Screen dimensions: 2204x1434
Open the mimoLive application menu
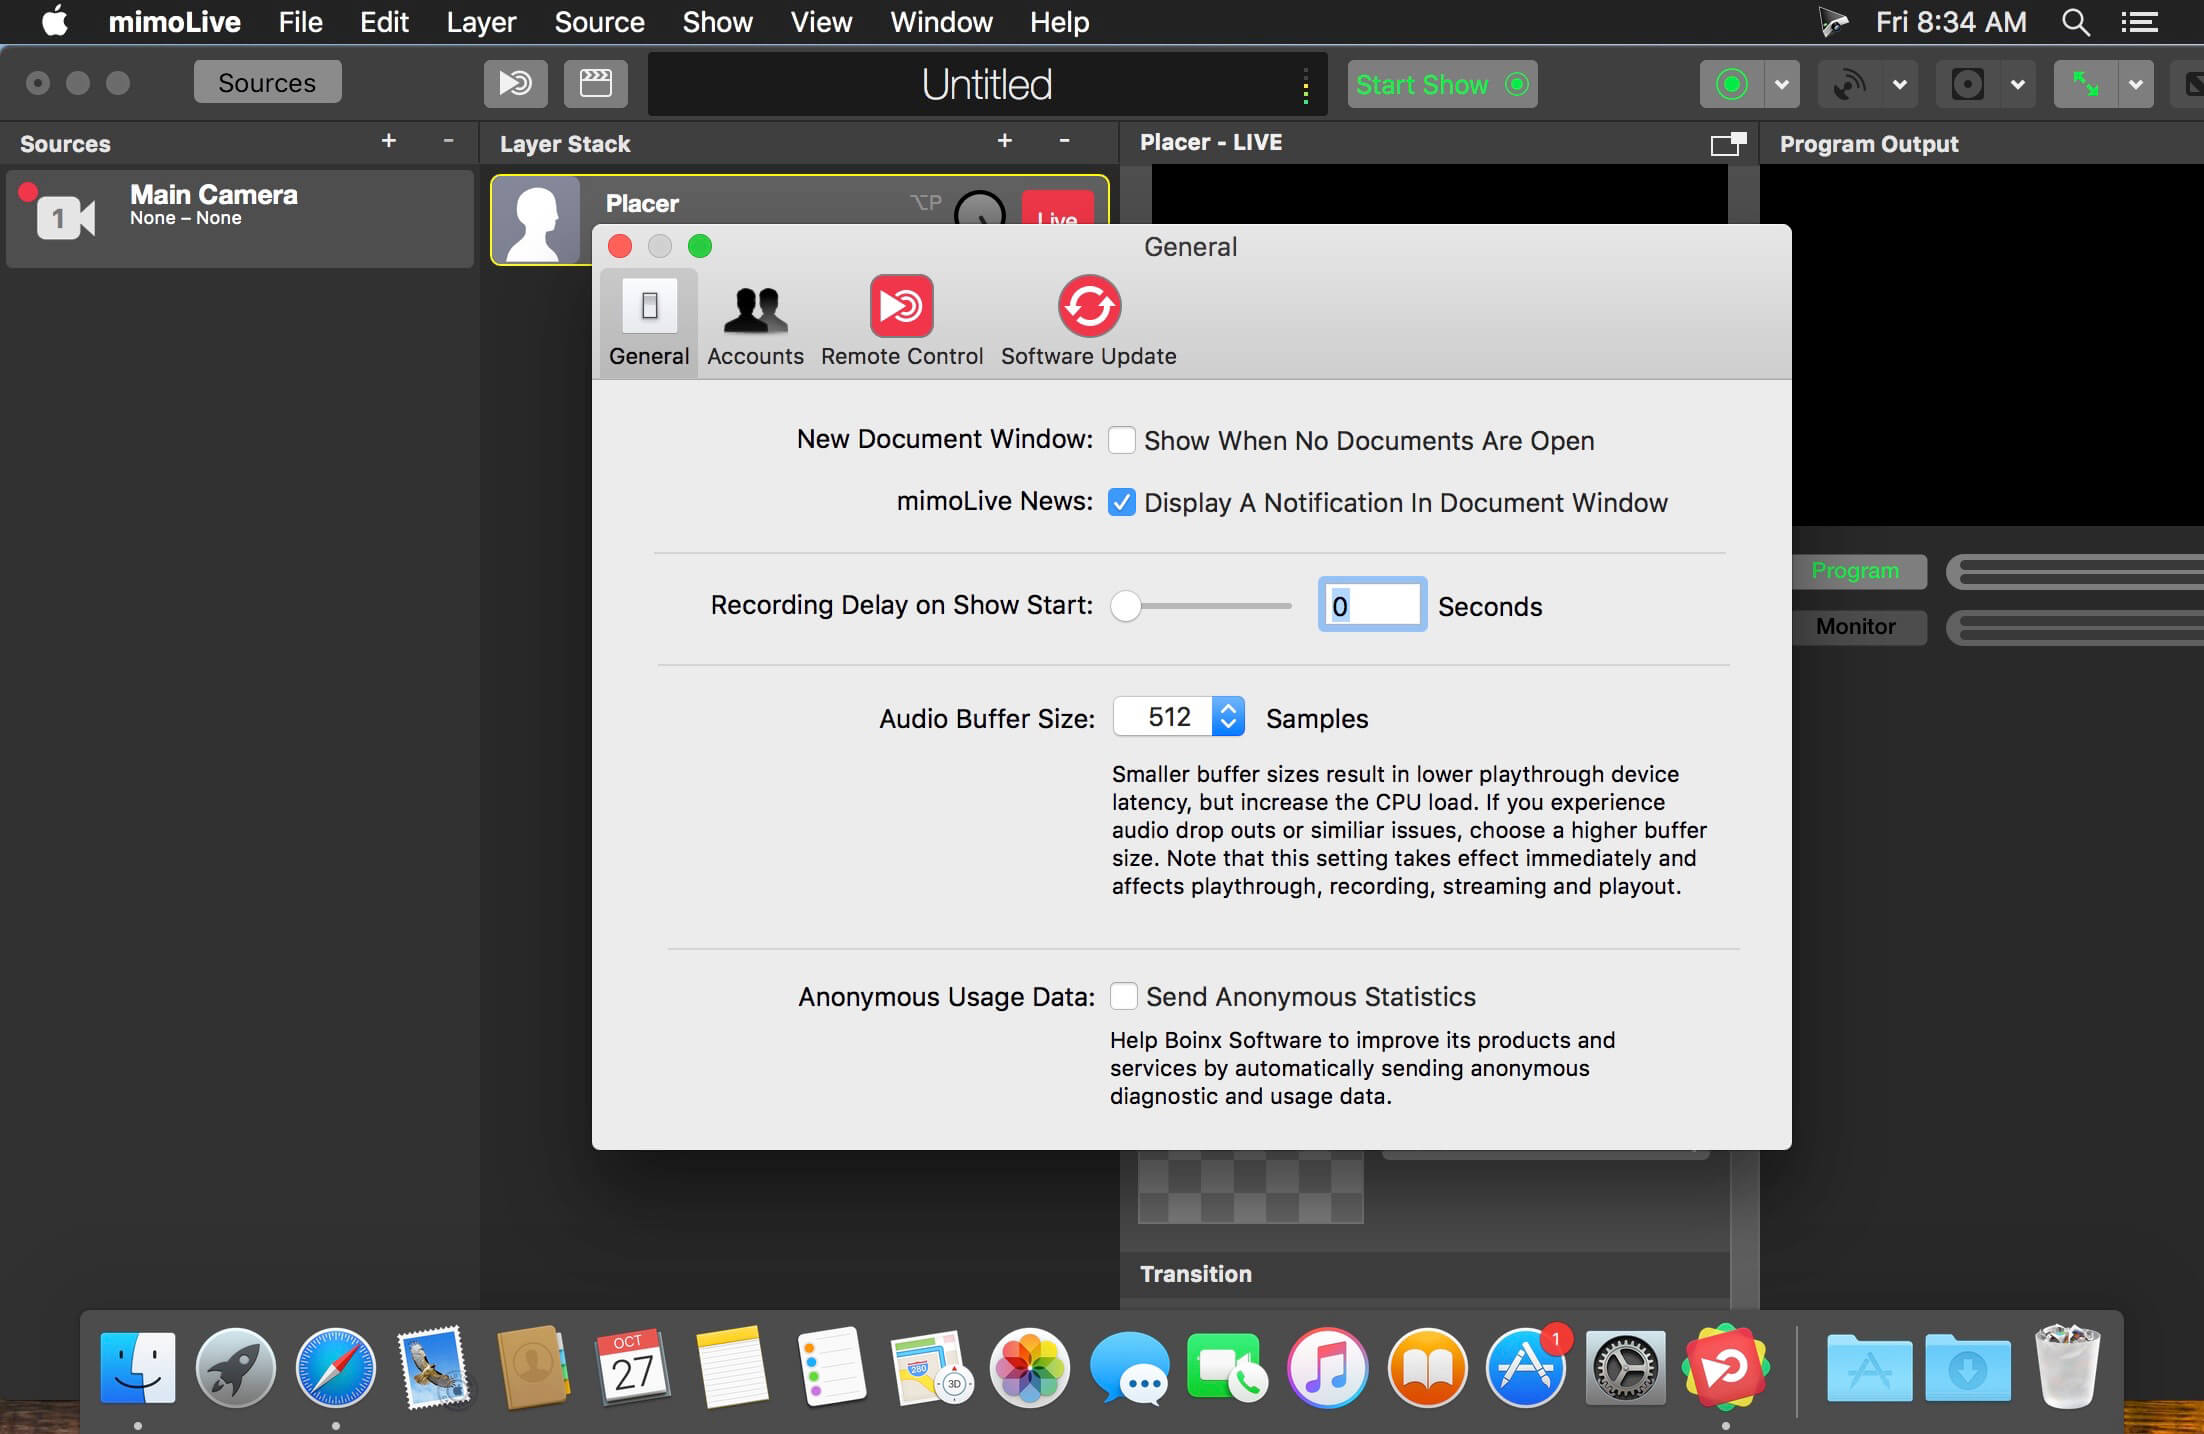(x=175, y=22)
